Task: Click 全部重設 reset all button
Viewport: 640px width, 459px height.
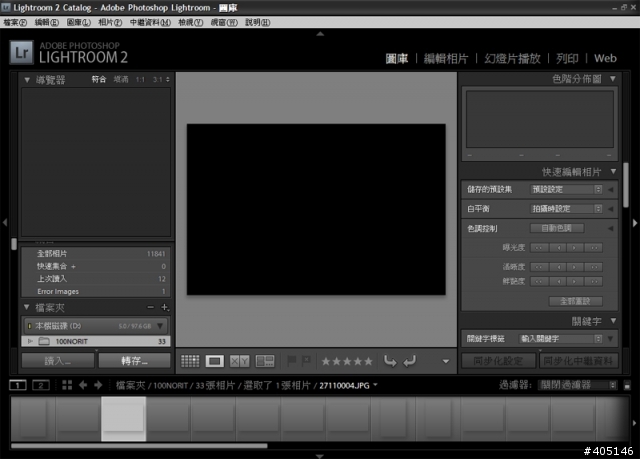Action: (x=576, y=302)
